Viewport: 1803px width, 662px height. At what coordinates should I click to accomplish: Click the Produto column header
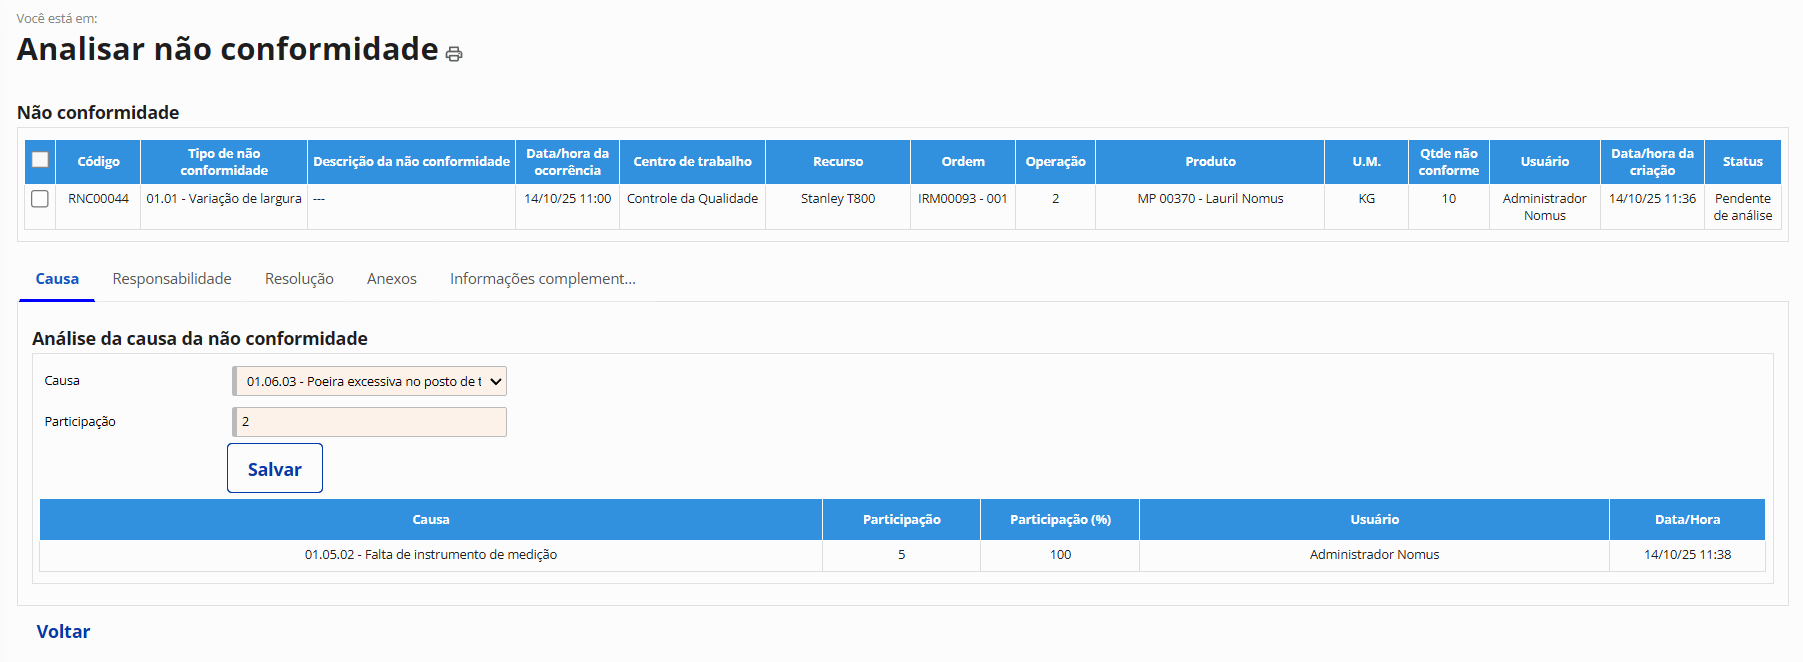click(1210, 162)
